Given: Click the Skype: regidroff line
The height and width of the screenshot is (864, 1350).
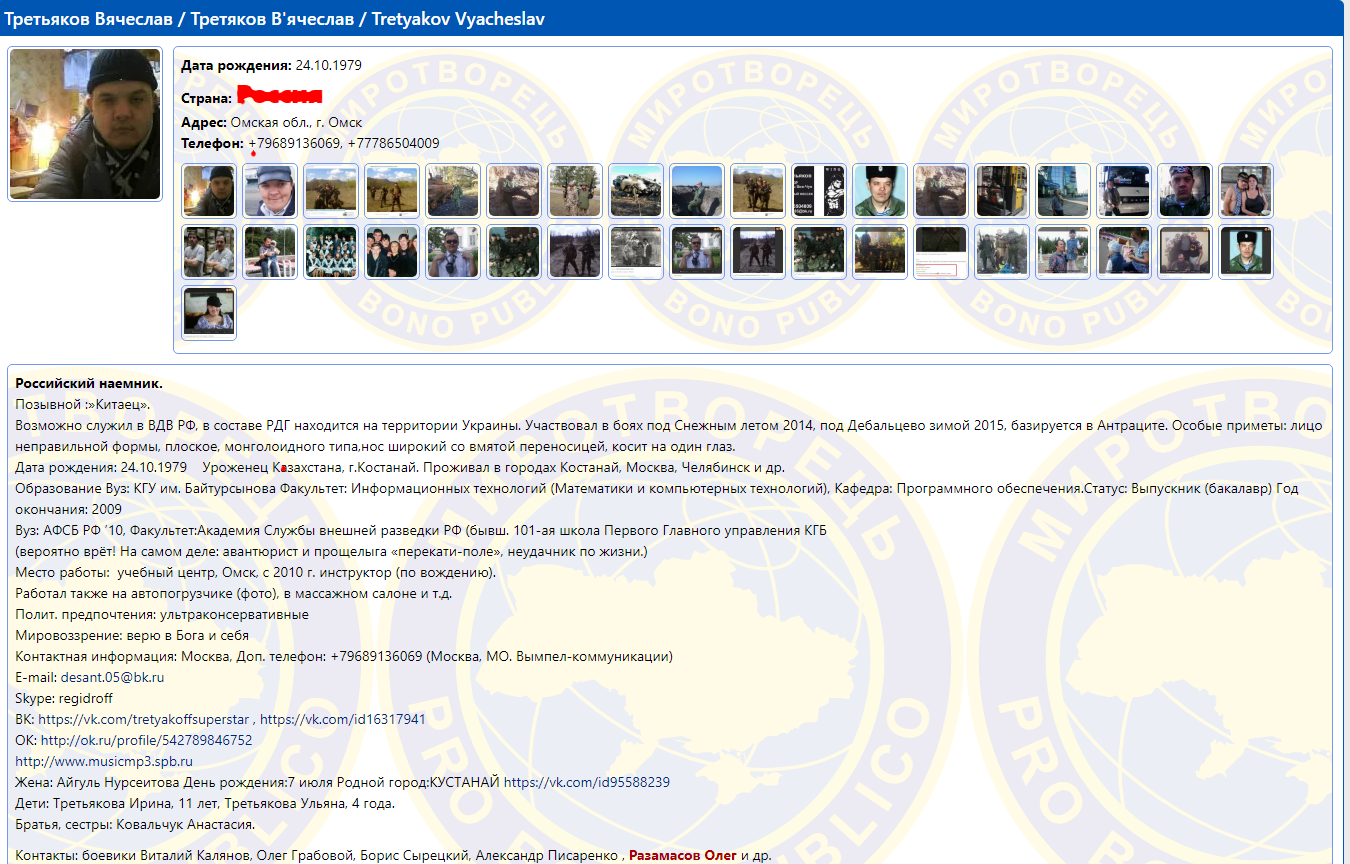Looking at the screenshot, I should pyautogui.click(x=63, y=698).
